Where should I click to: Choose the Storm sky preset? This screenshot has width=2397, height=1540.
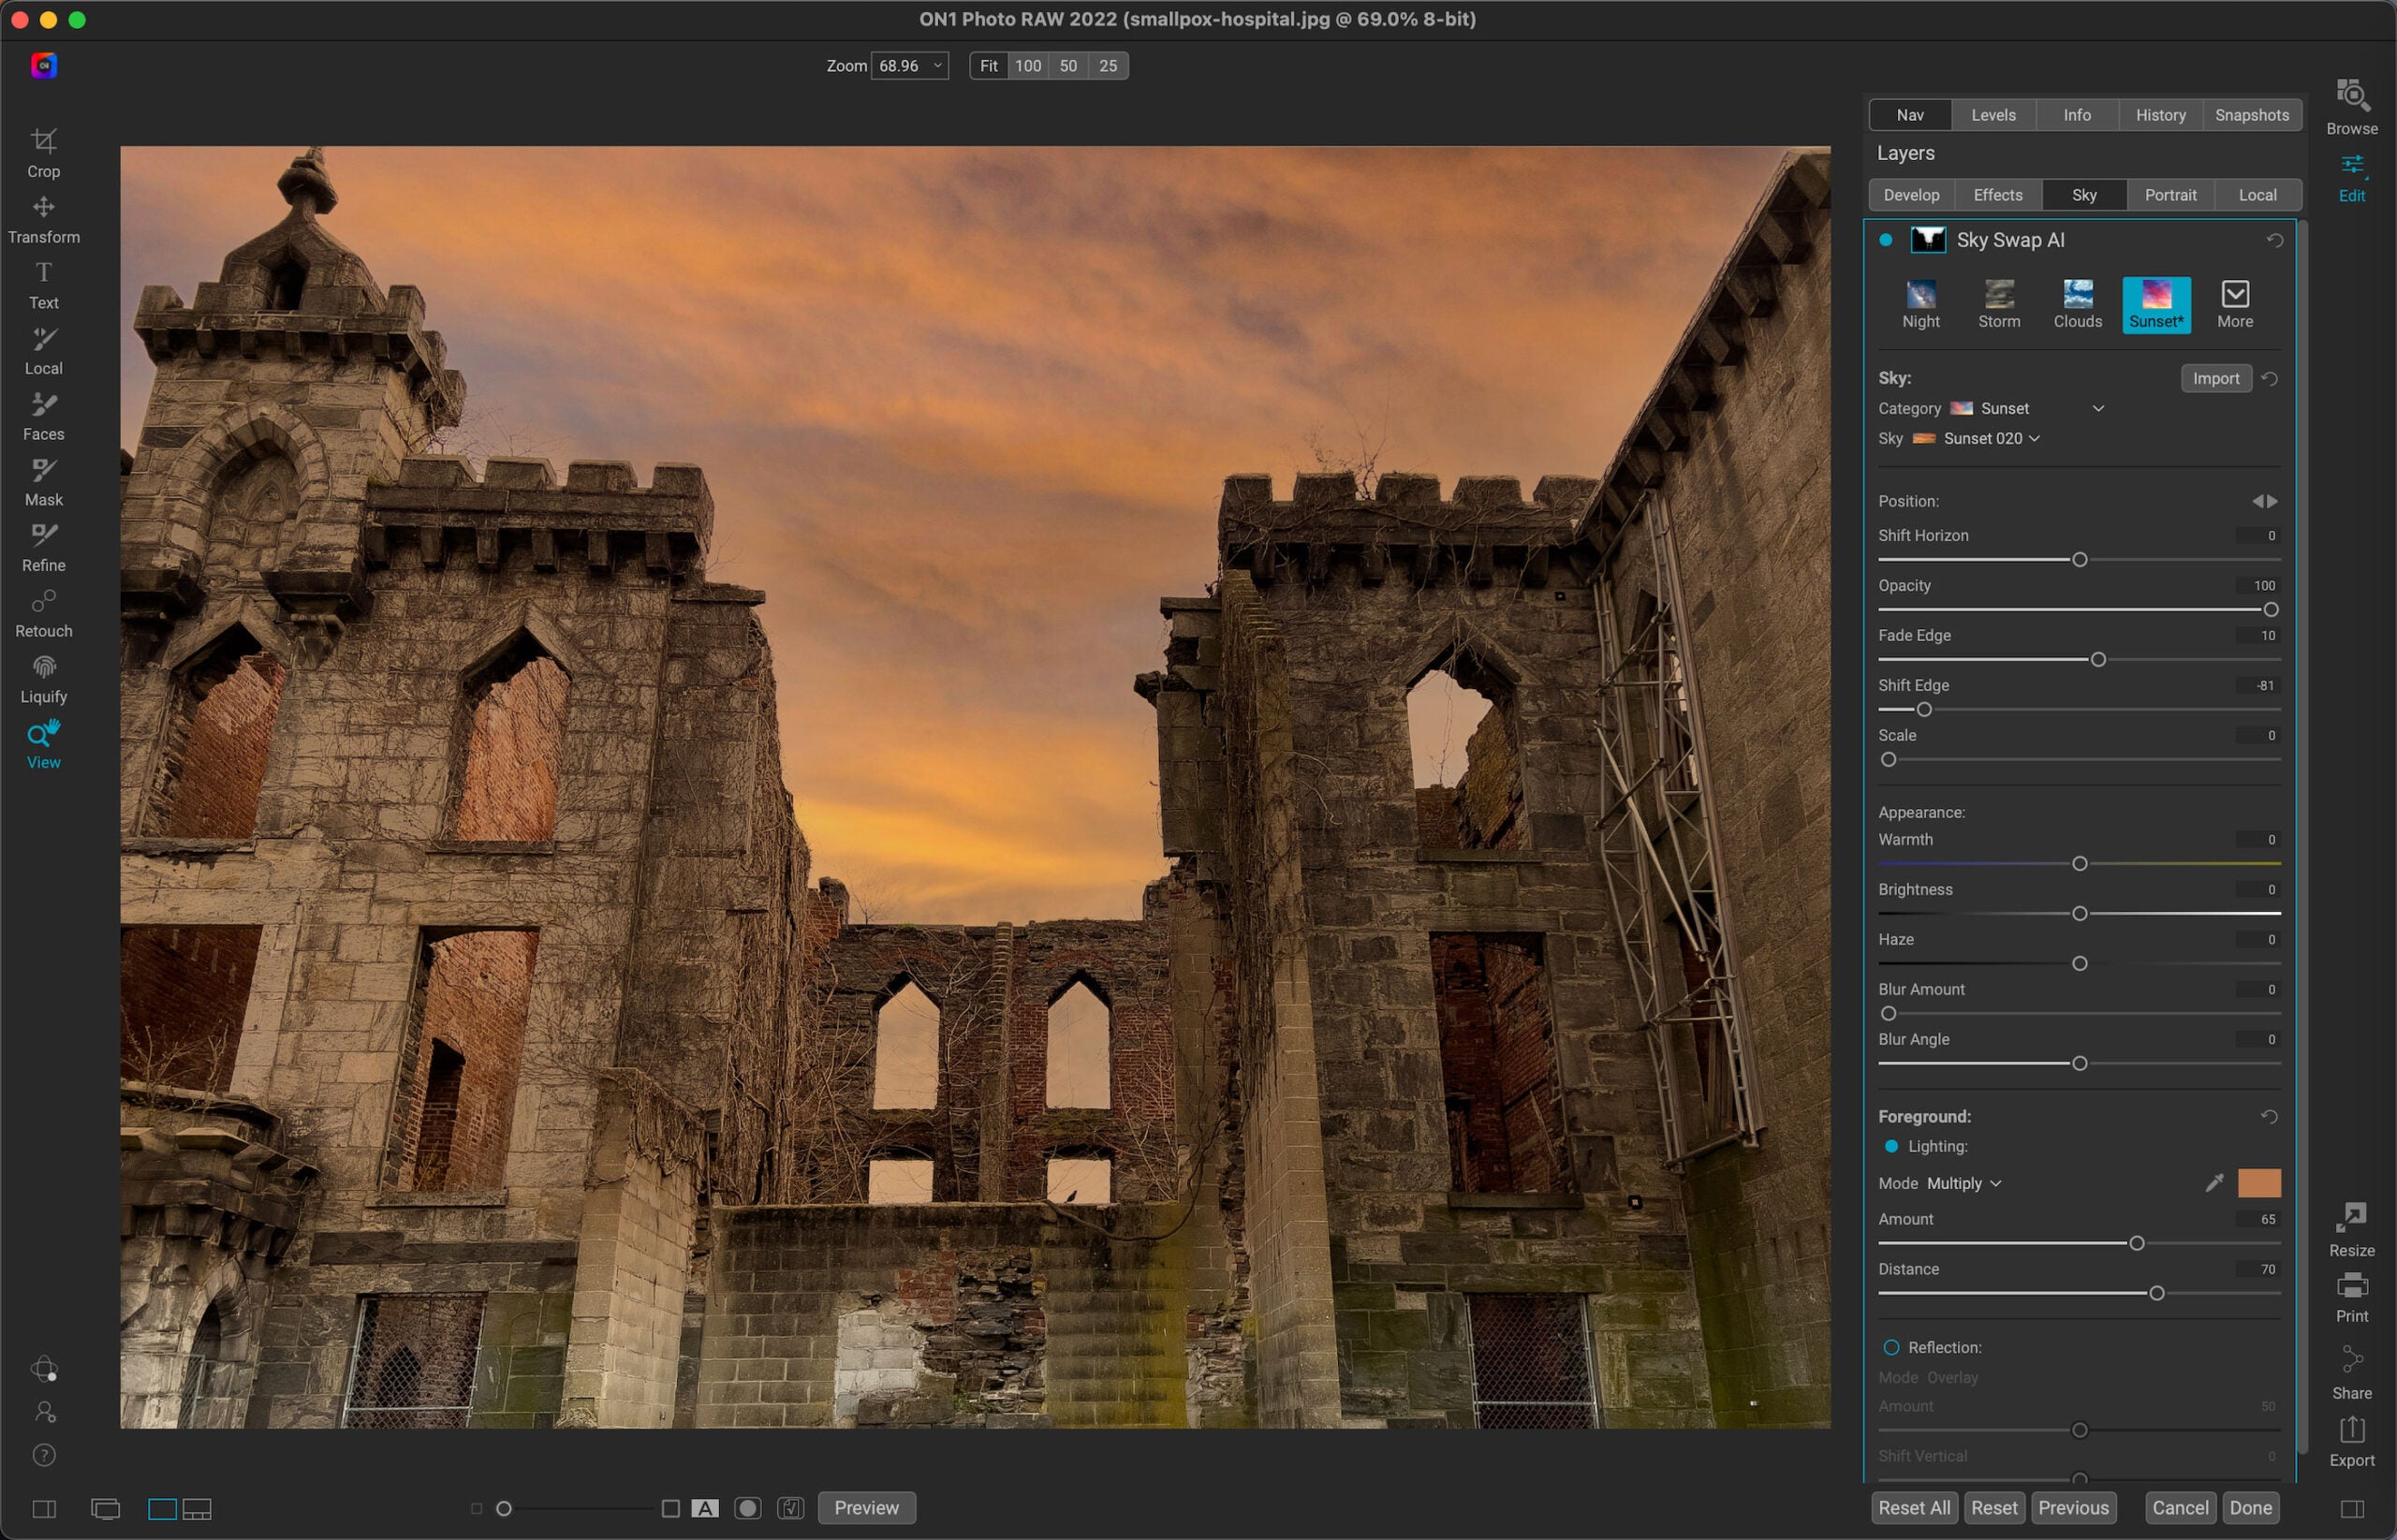[x=1998, y=304]
